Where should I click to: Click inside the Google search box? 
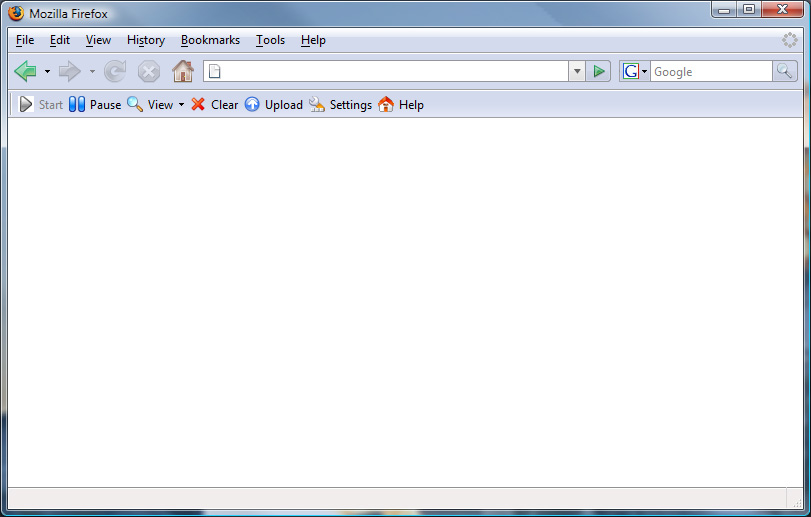coord(711,71)
